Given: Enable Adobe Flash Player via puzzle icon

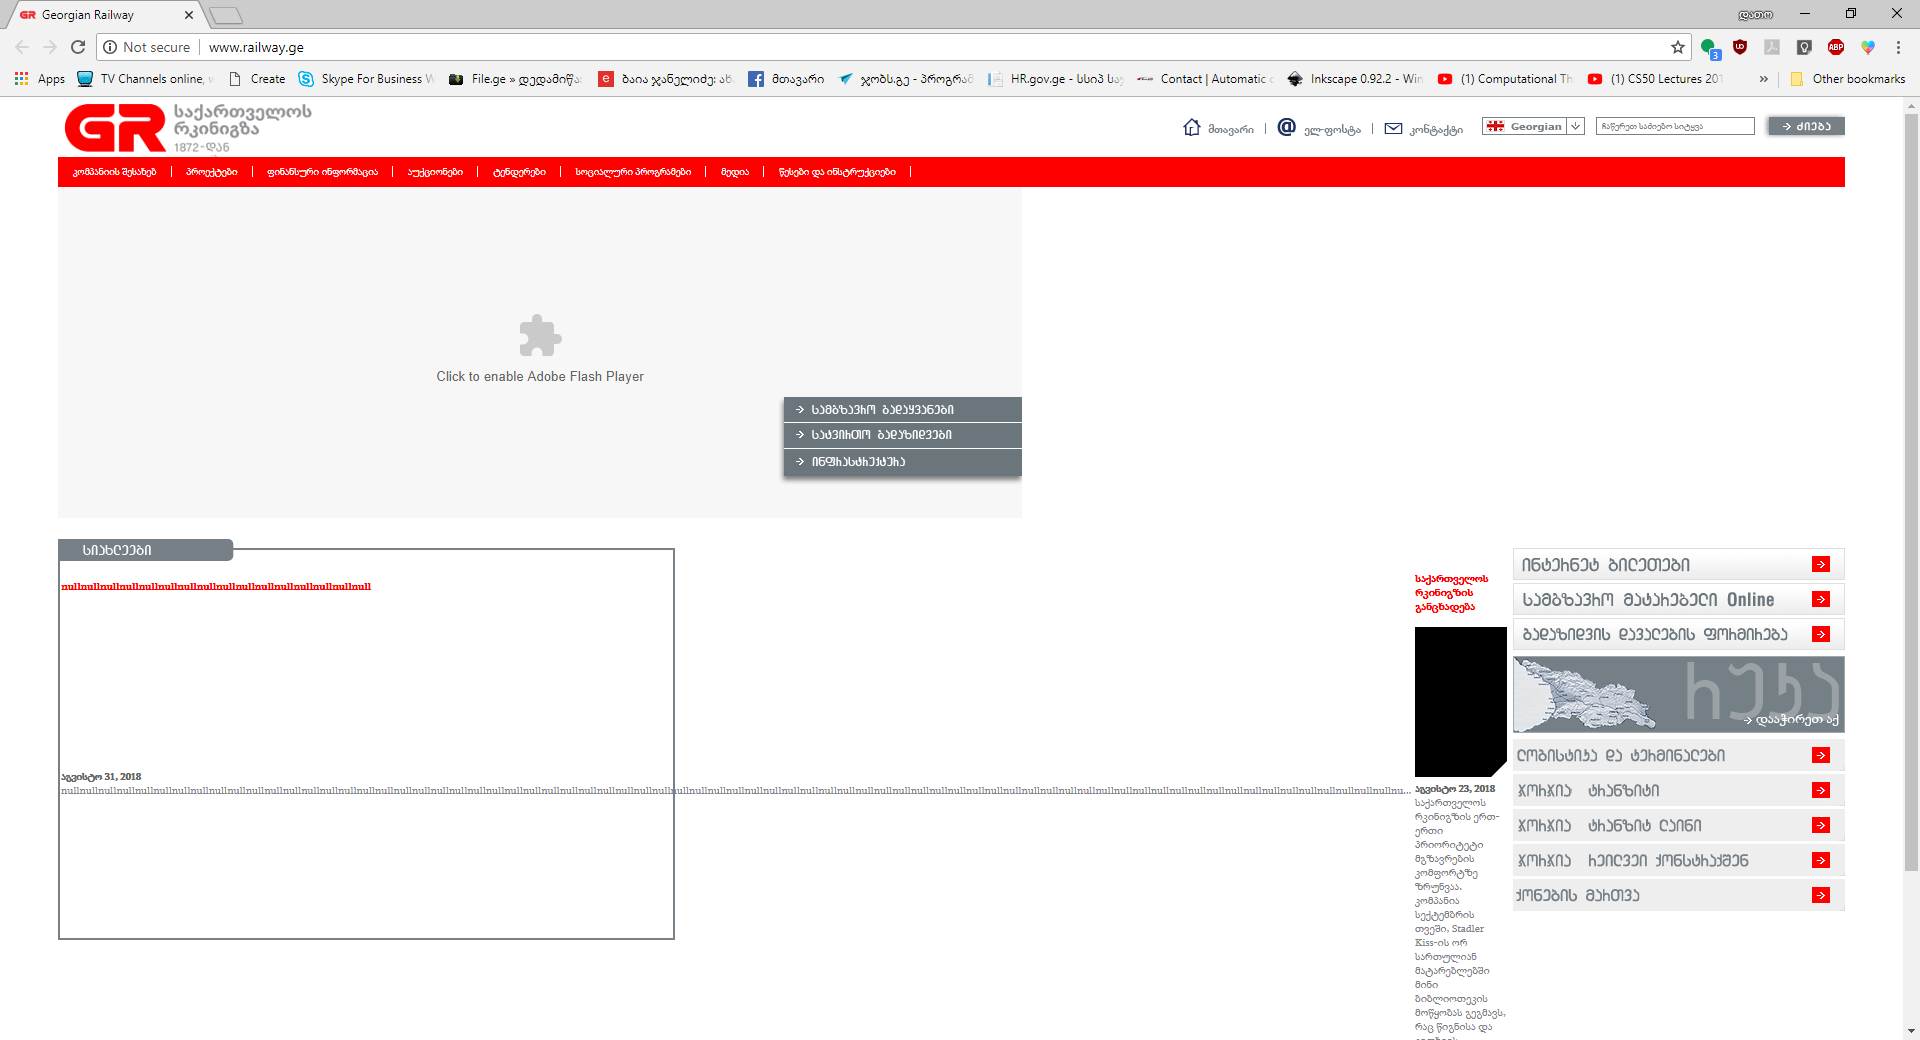Looking at the screenshot, I should pyautogui.click(x=540, y=336).
